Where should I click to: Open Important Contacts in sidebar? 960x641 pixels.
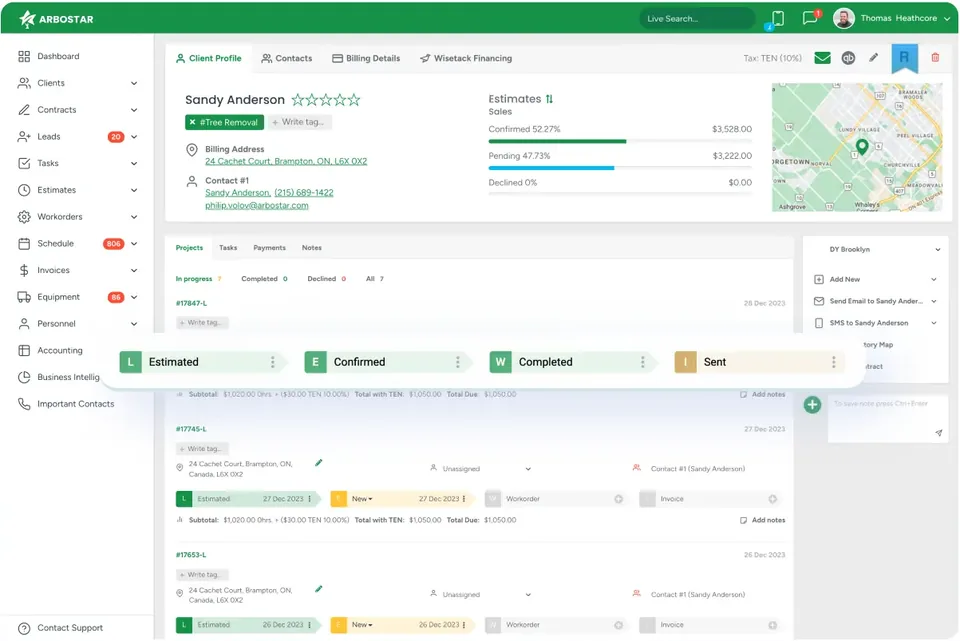tap(75, 404)
